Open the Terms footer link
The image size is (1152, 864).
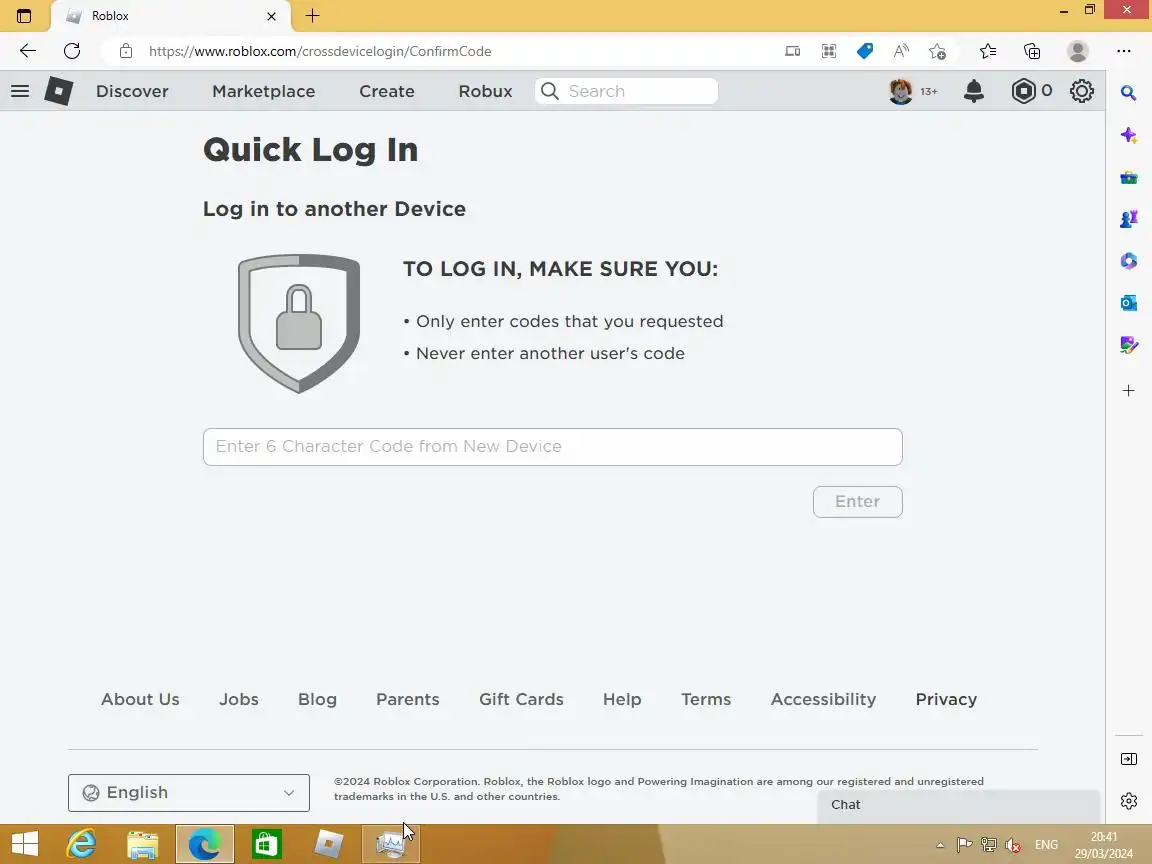[706, 699]
